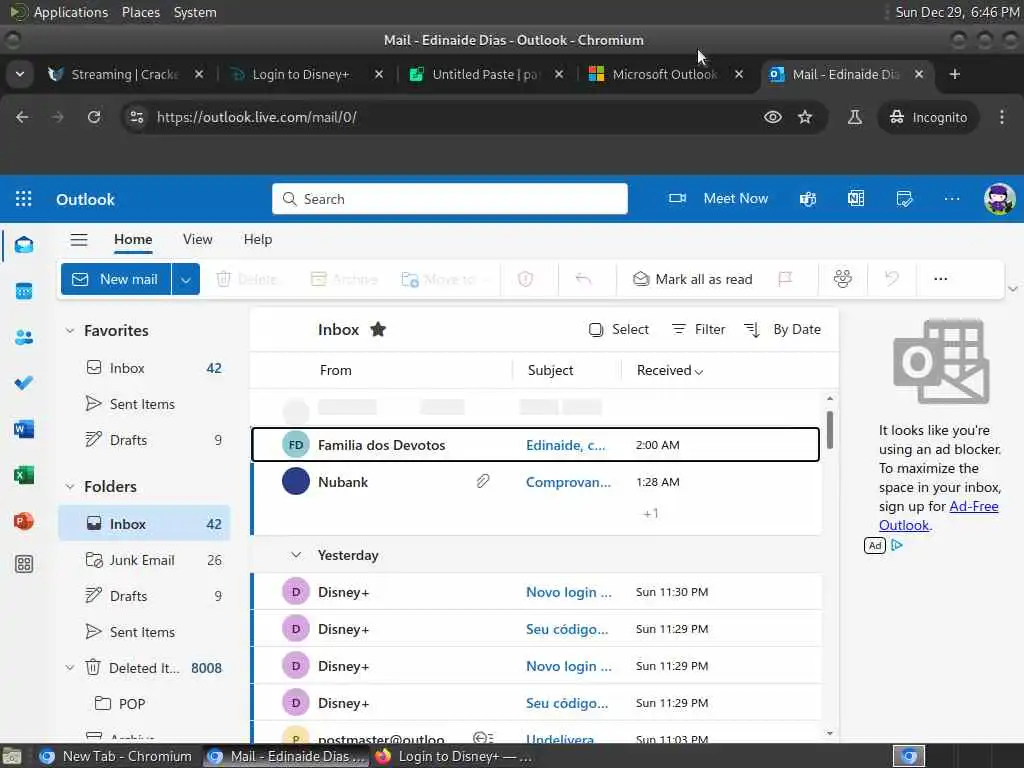1024x768 pixels.
Task: Launch PowerPoint from the left rail
Action: [x=24, y=521]
